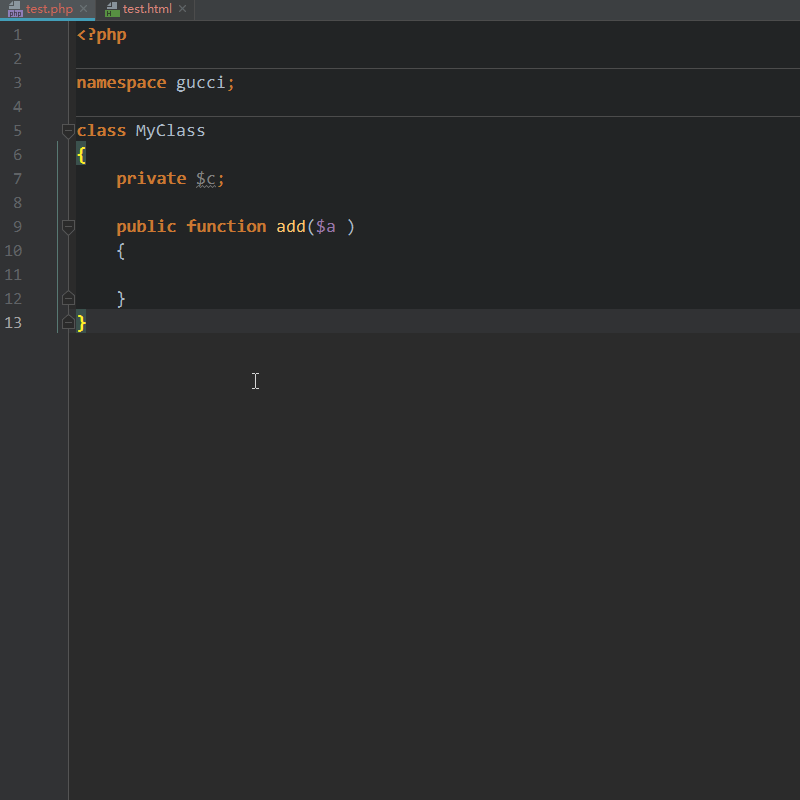The image size is (800, 800).
Task: Click the <?php opening tag
Action: tap(102, 35)
